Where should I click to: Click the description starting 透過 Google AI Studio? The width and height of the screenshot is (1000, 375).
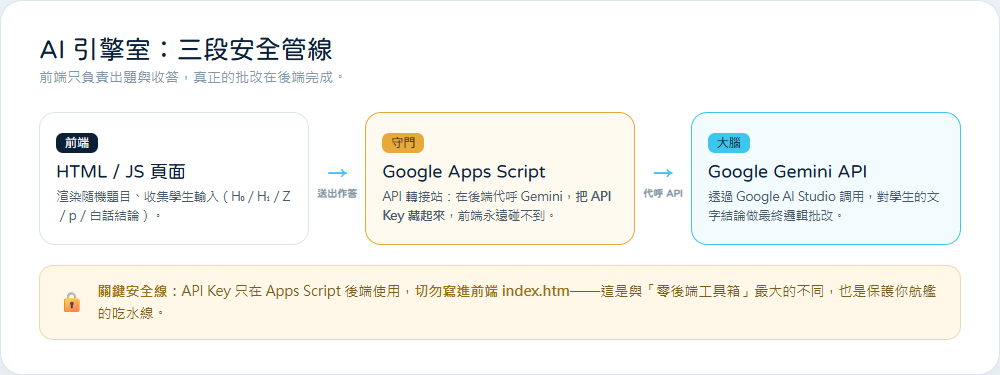(x=823, y=206)
